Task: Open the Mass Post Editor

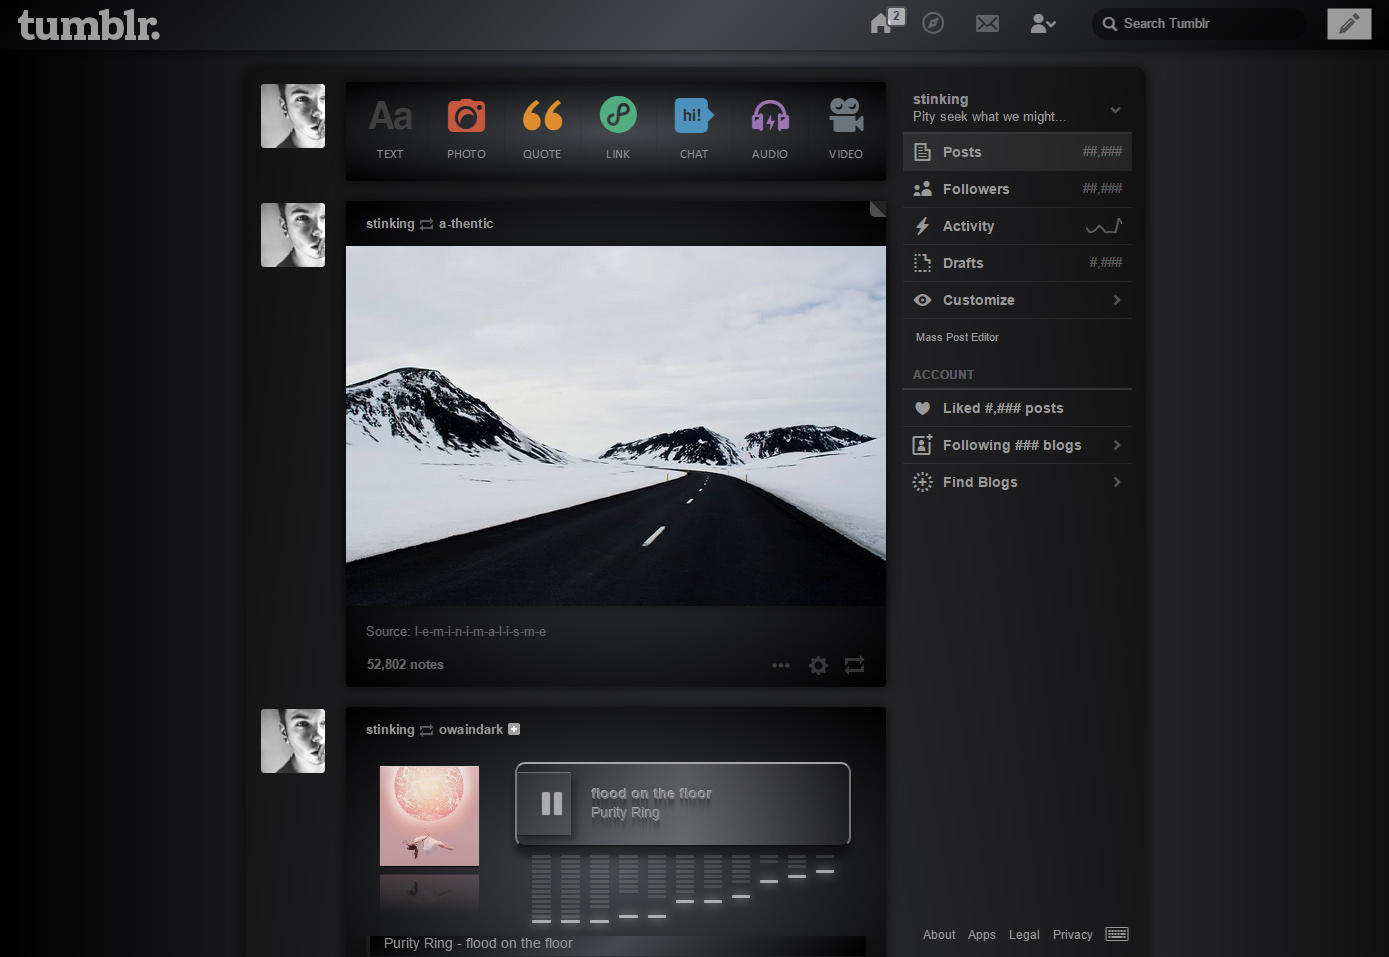Action: (956, 337)
